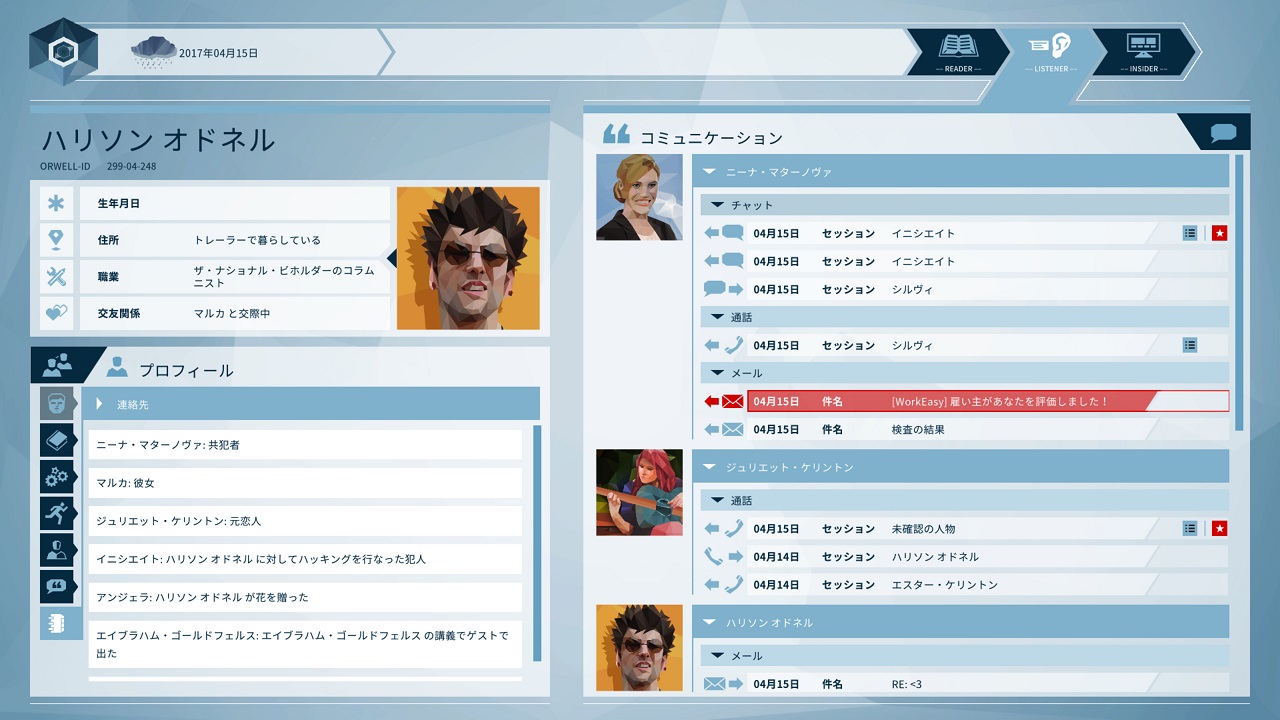Image resolution: width=1280 pixels, height=720 pixels.
Task: Click the running person sidebar icon
Action: click(57, 514)
